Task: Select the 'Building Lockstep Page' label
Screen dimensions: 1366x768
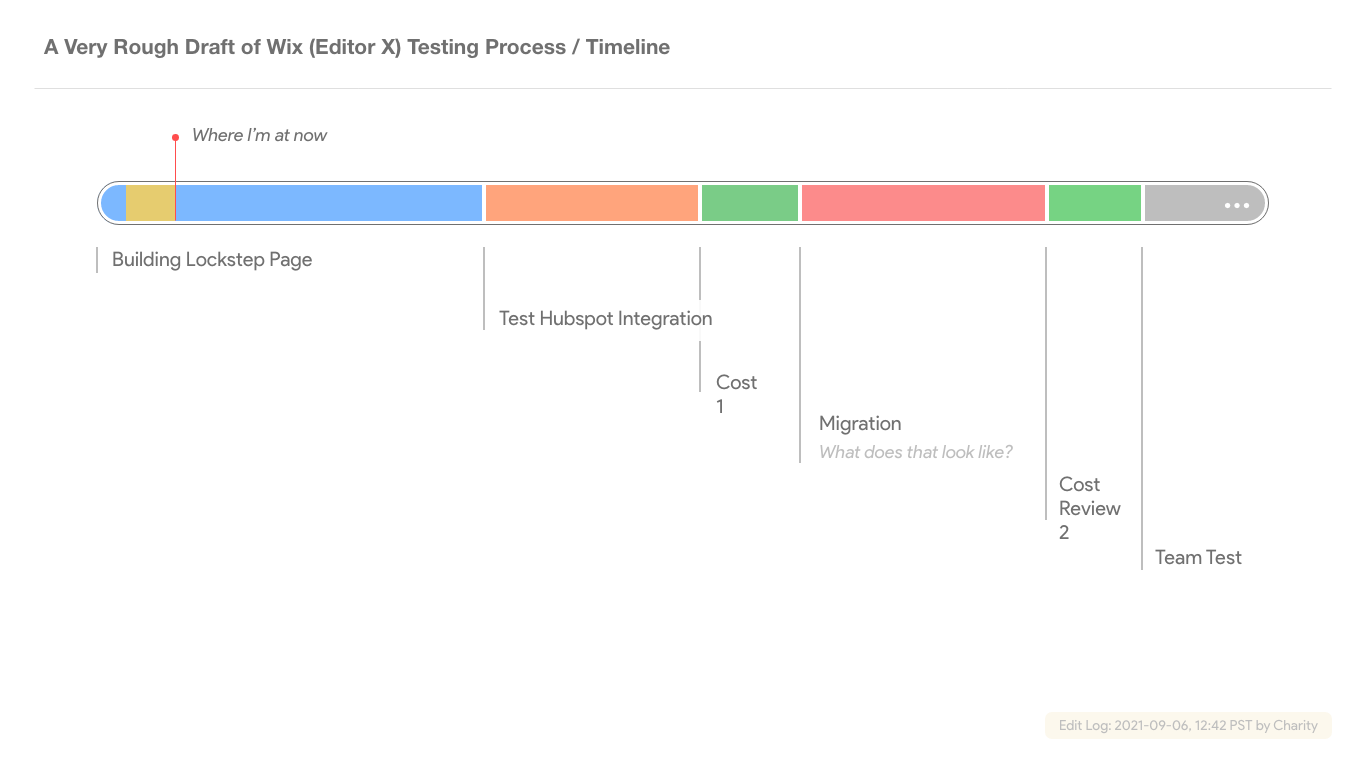Action: pos(212,260)
